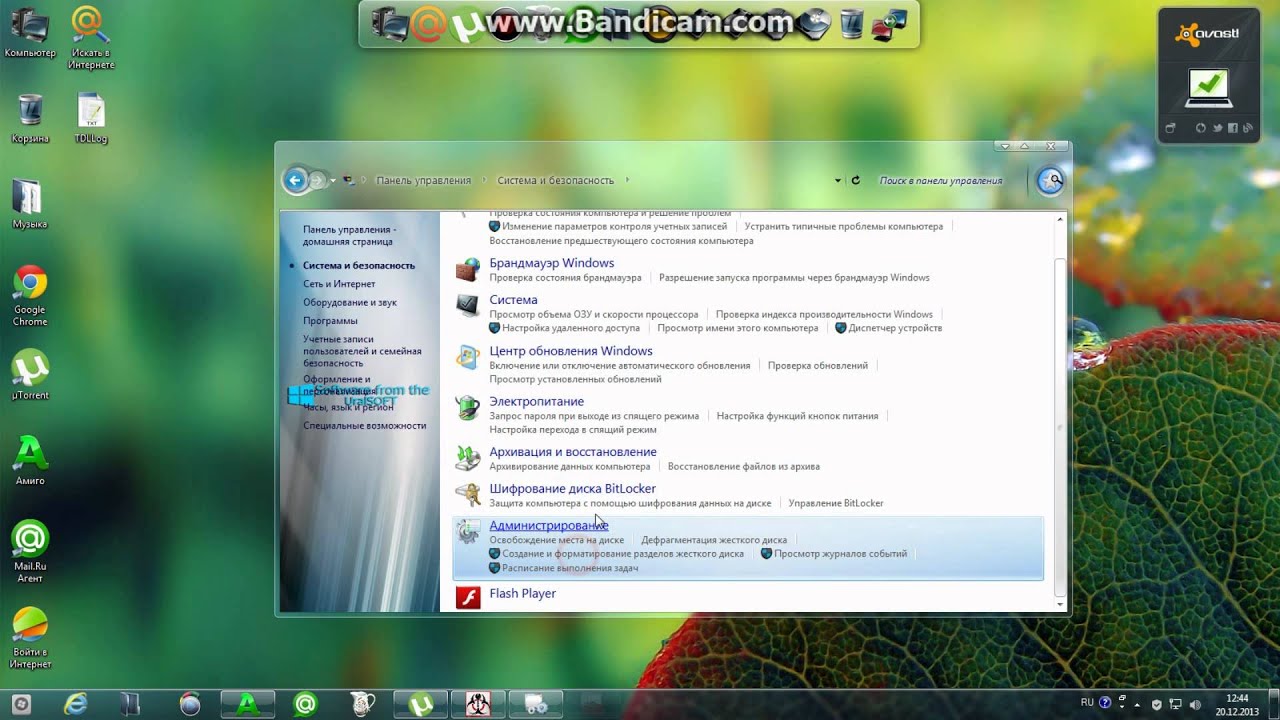Click the BitLocker keys icon

click(x=467, y=494)
